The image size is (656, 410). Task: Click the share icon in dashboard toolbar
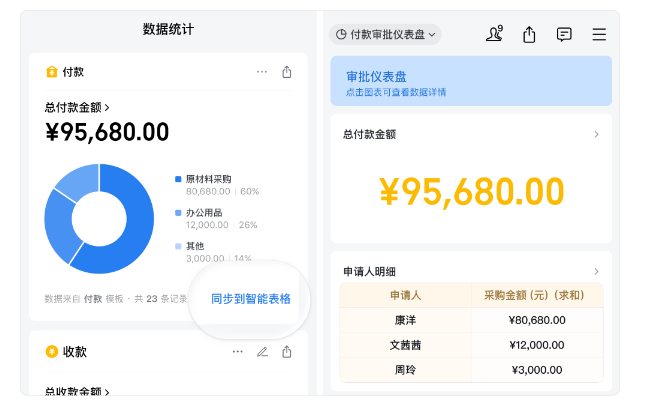click(x=529, y=34)
